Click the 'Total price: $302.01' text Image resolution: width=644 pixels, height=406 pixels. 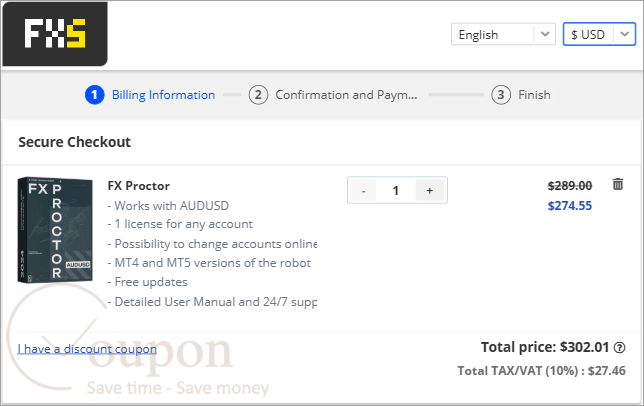[545, 347]
